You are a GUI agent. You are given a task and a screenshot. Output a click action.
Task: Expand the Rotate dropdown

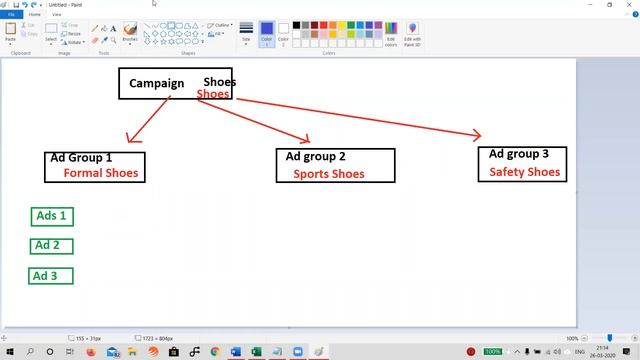coord(84,42)
